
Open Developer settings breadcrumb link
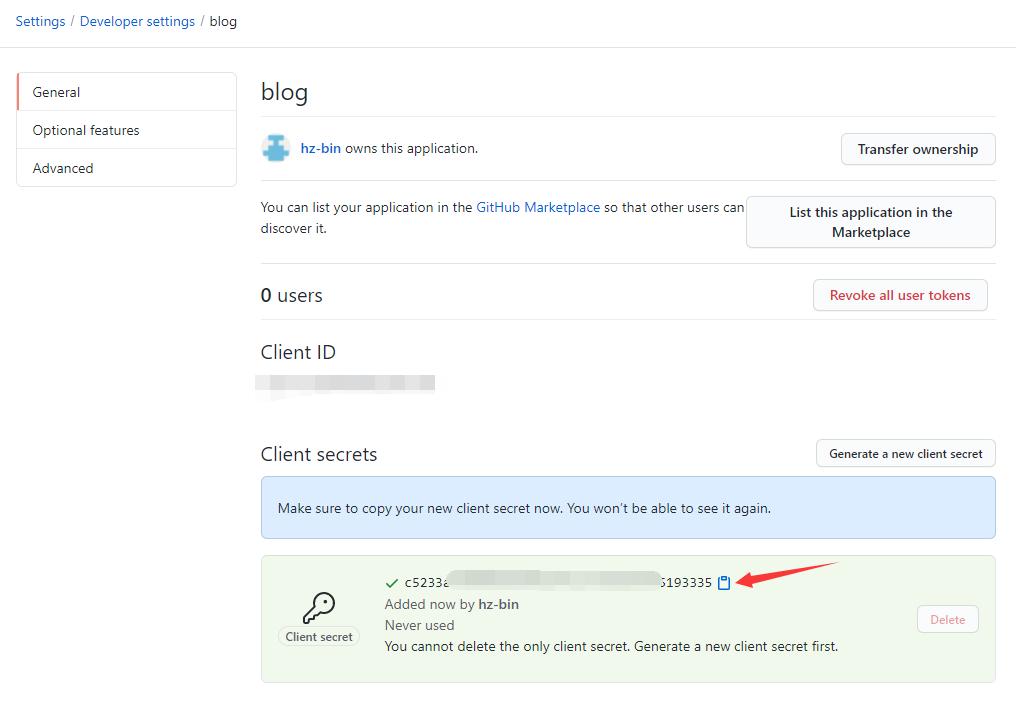click(x=137, y=21)
